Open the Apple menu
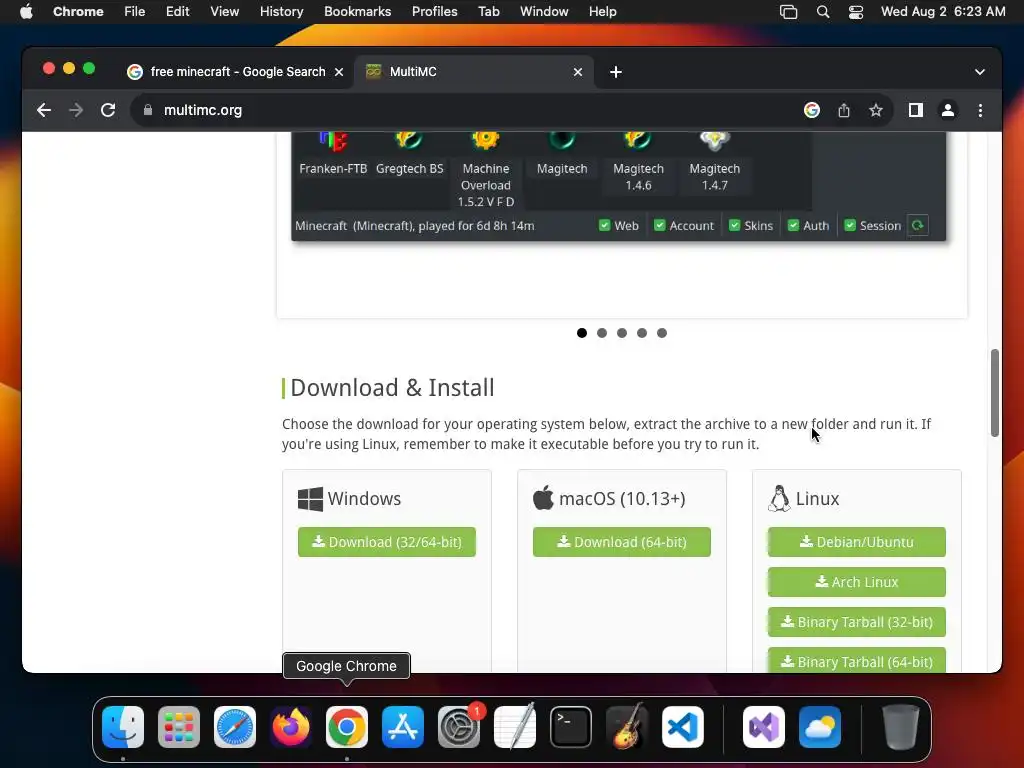This screenshot has width=1024, height=768. tap(26, 12)
